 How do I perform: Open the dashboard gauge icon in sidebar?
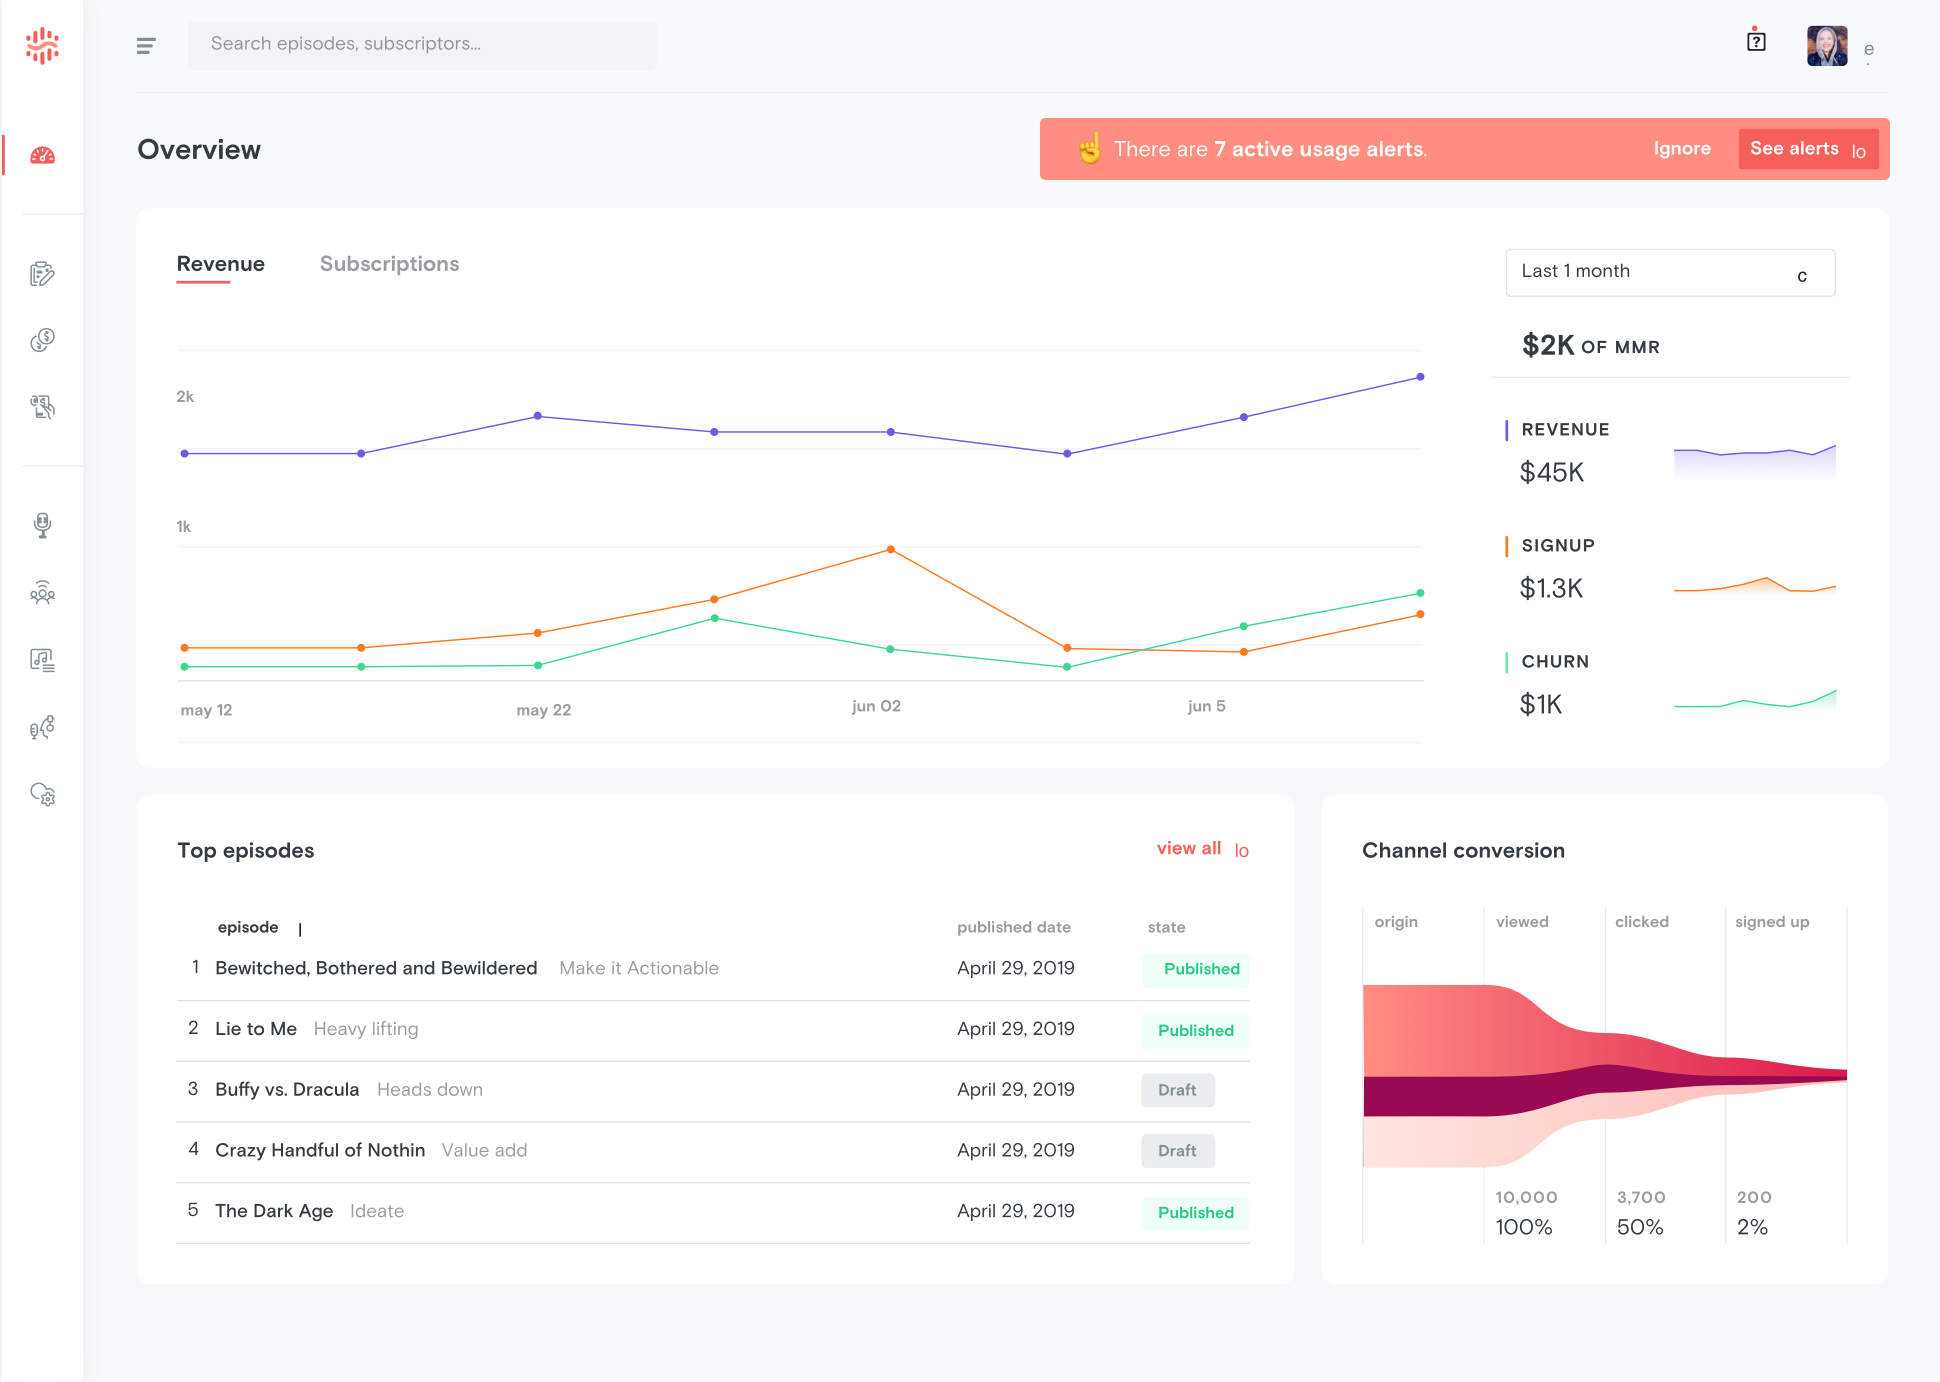point(42,155)
